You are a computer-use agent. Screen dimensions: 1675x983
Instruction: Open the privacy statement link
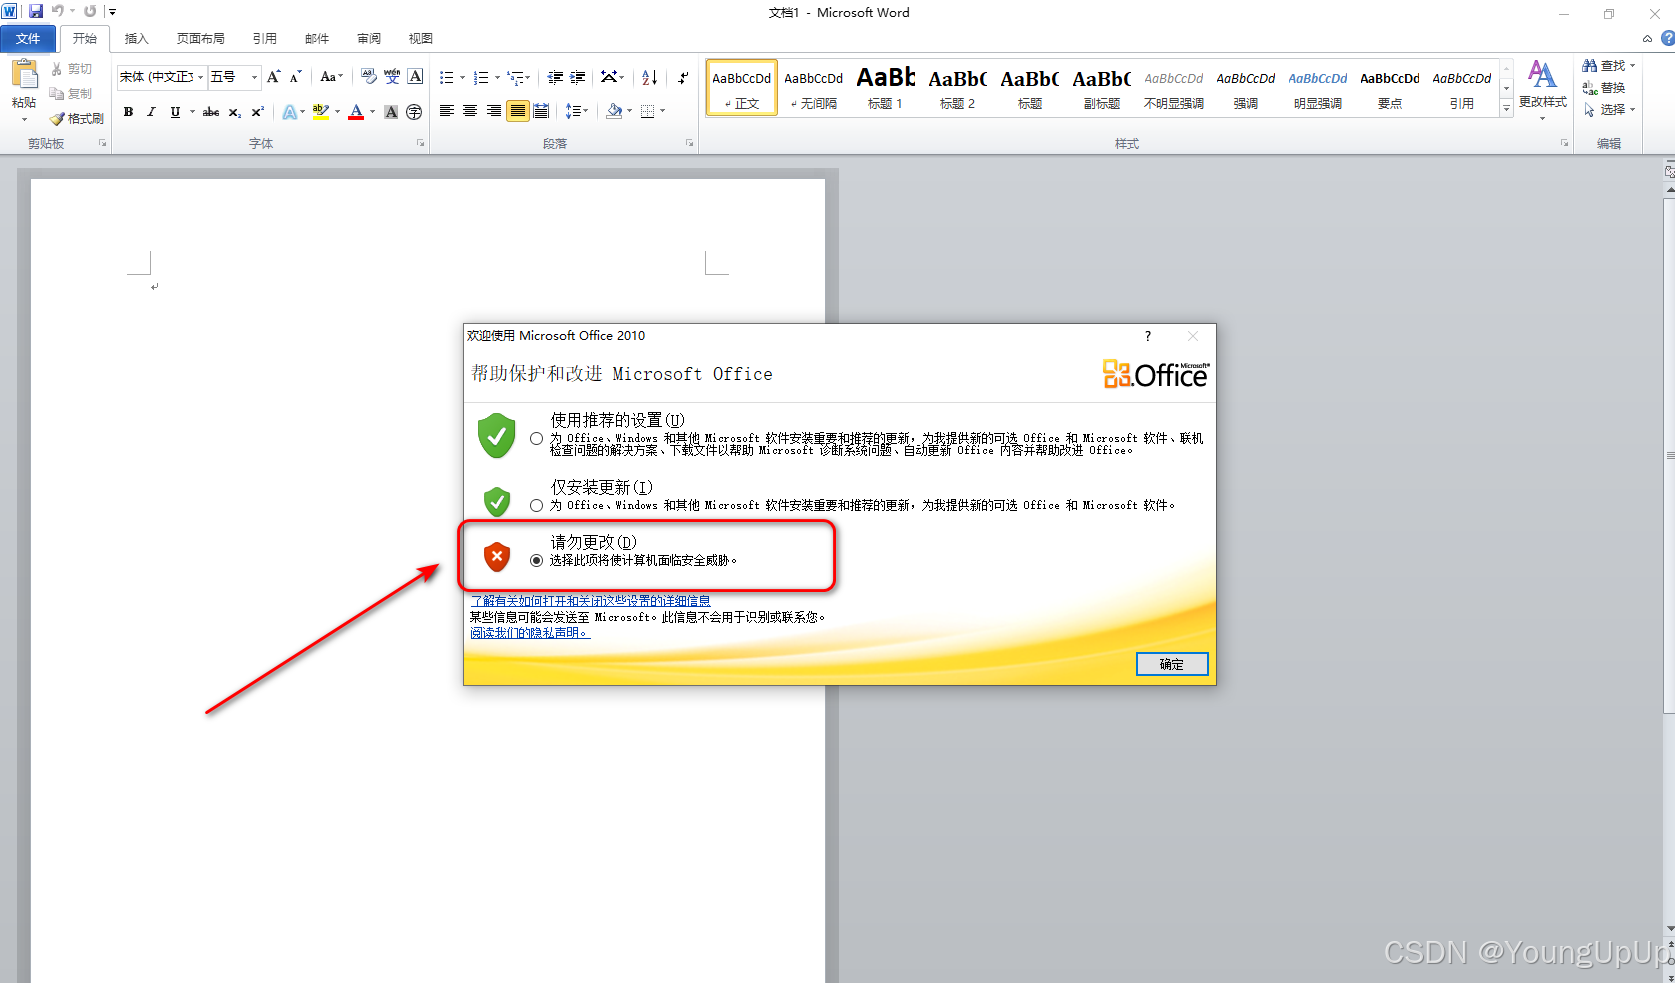click(x=530, y=632)
